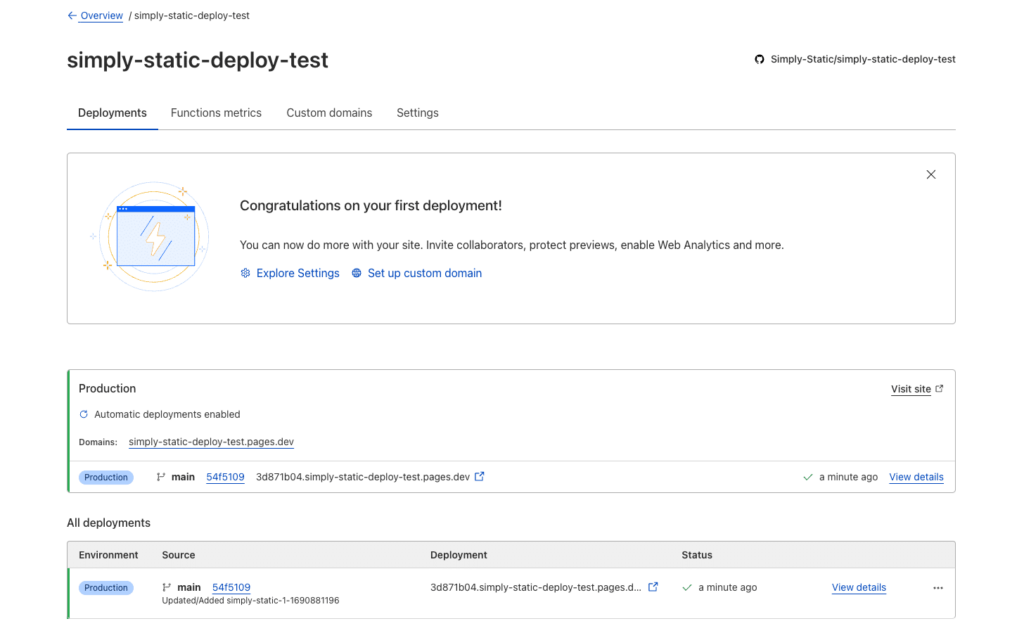The width and height of the screenshot is (1024, 640).
Task: Click View details in the deployments table row
Action: [859, 588]
